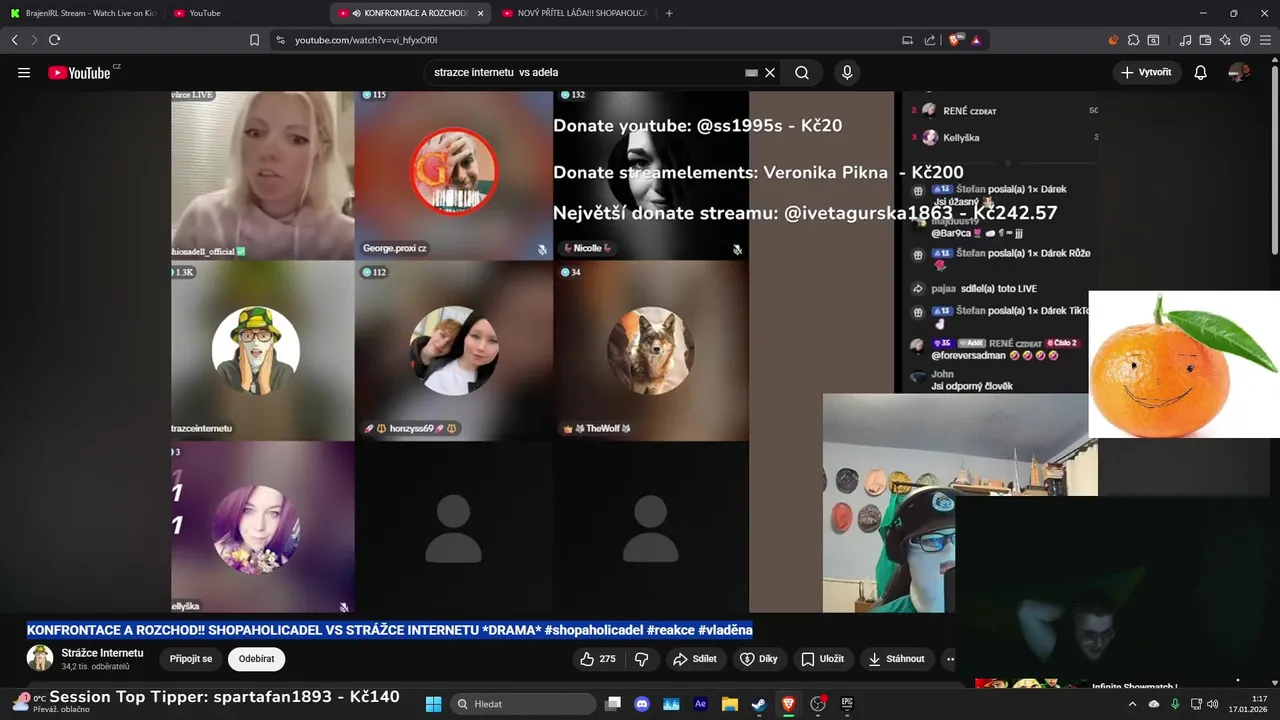Click the Vytvořit create button
Viewport: 1280px width, 720px height.
click(1147, 73)
